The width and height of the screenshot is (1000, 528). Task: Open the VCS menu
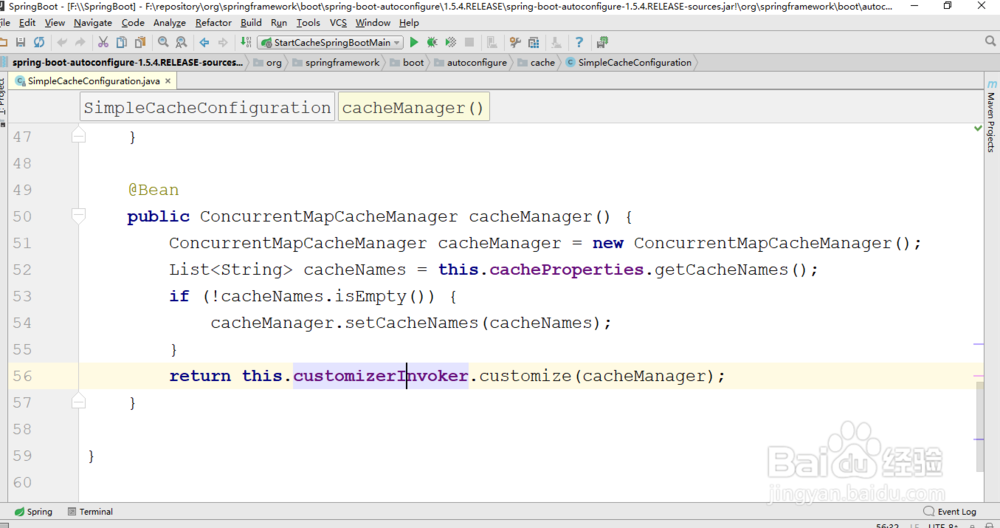point(338,22)
